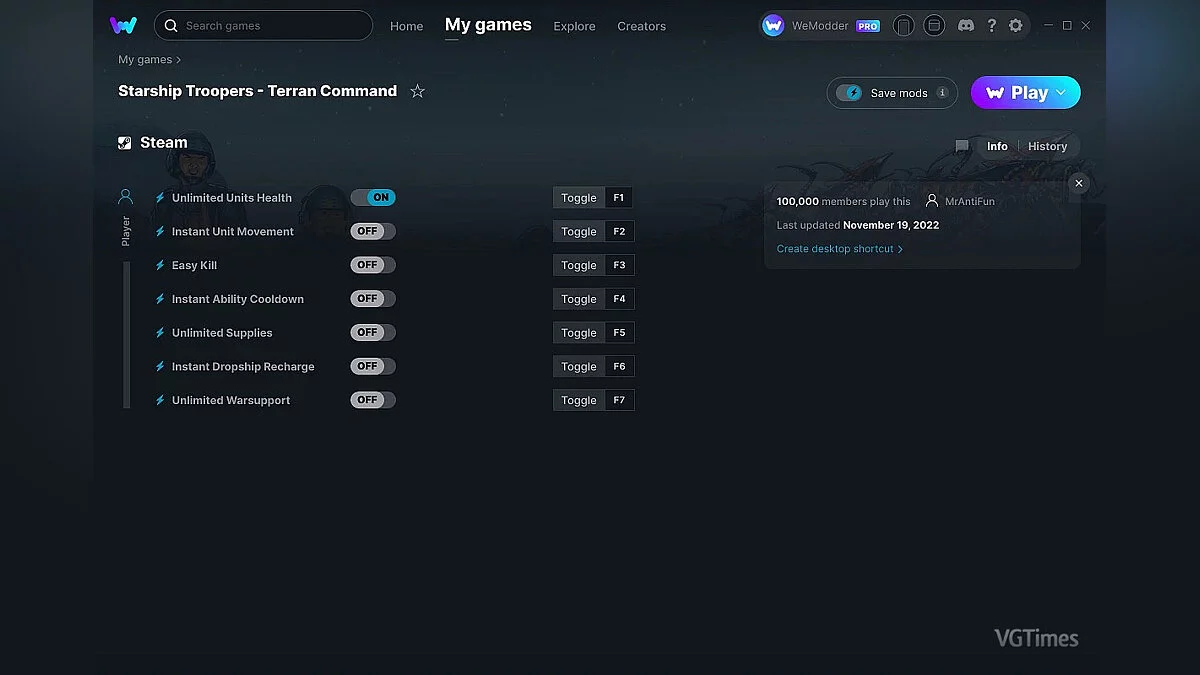The width and height of the screenshot is (1200, 675).
Task: Click the WeMod logo icon
Action: point(124,25)
